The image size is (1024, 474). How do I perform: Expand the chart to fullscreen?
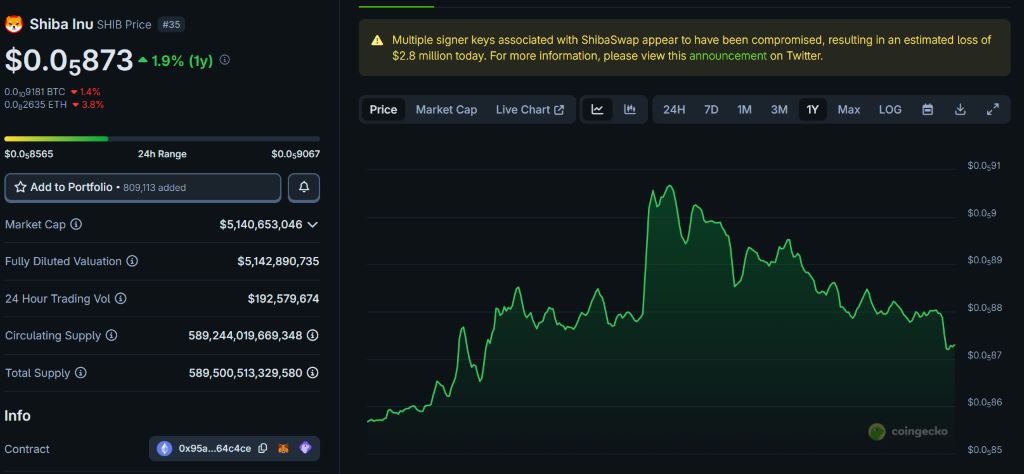click(x=993, y=110)
